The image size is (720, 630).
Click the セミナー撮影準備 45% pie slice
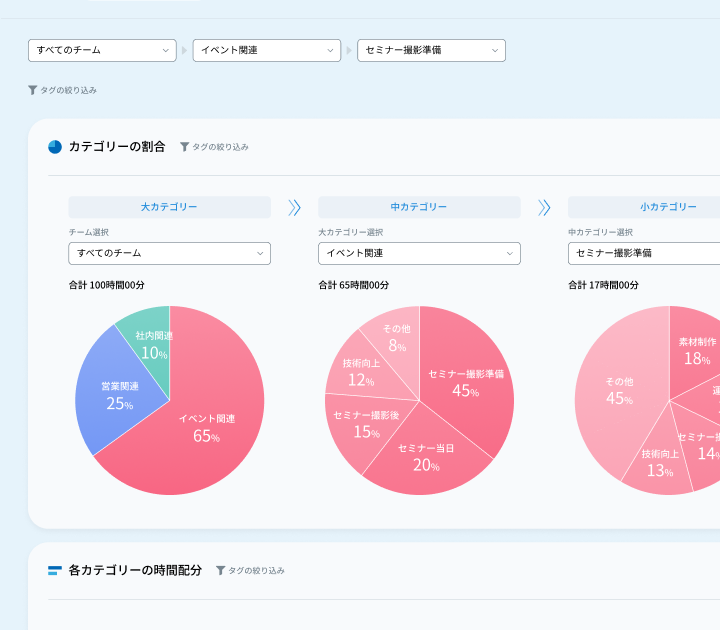point(466,382)
